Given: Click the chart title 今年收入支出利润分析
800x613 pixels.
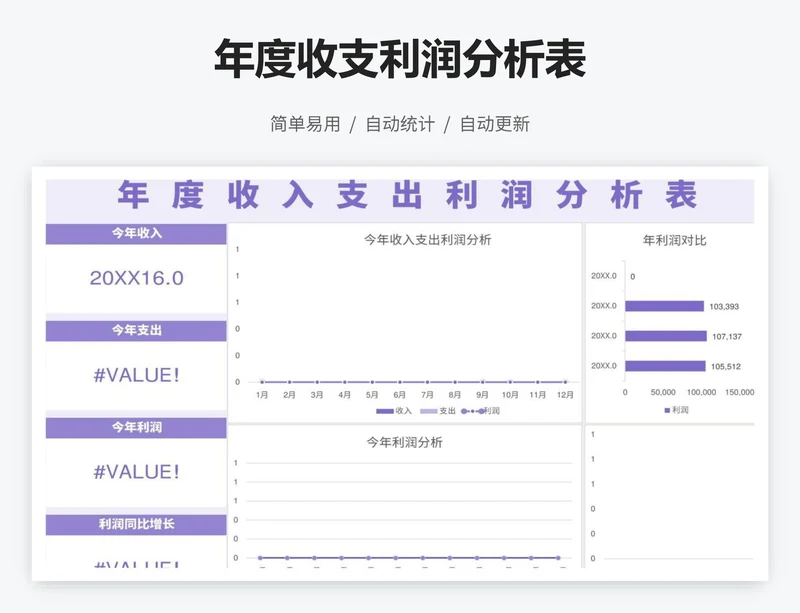Looking at the screenshot, I should pyautogui.click(x=427, y=240).
